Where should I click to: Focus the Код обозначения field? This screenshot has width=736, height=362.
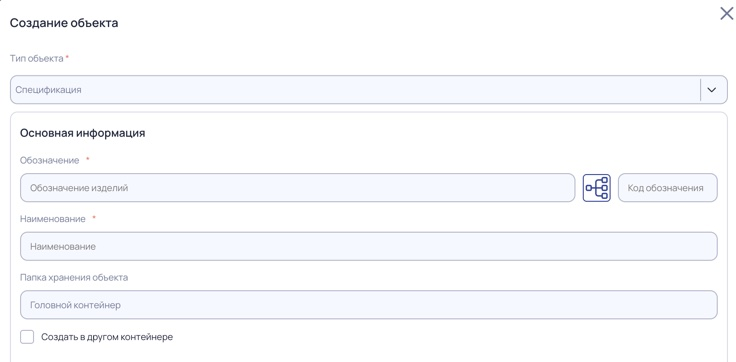(667, 188)
